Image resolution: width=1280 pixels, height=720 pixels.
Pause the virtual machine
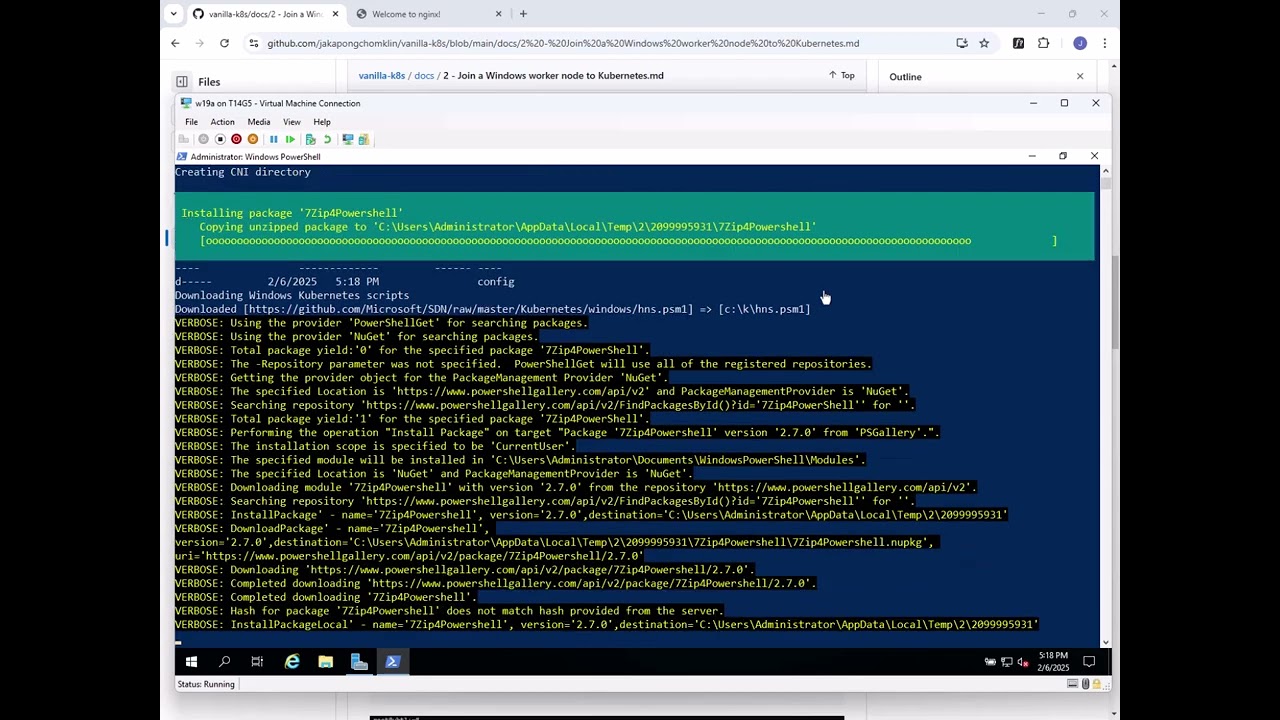click(x=273, y=139)
